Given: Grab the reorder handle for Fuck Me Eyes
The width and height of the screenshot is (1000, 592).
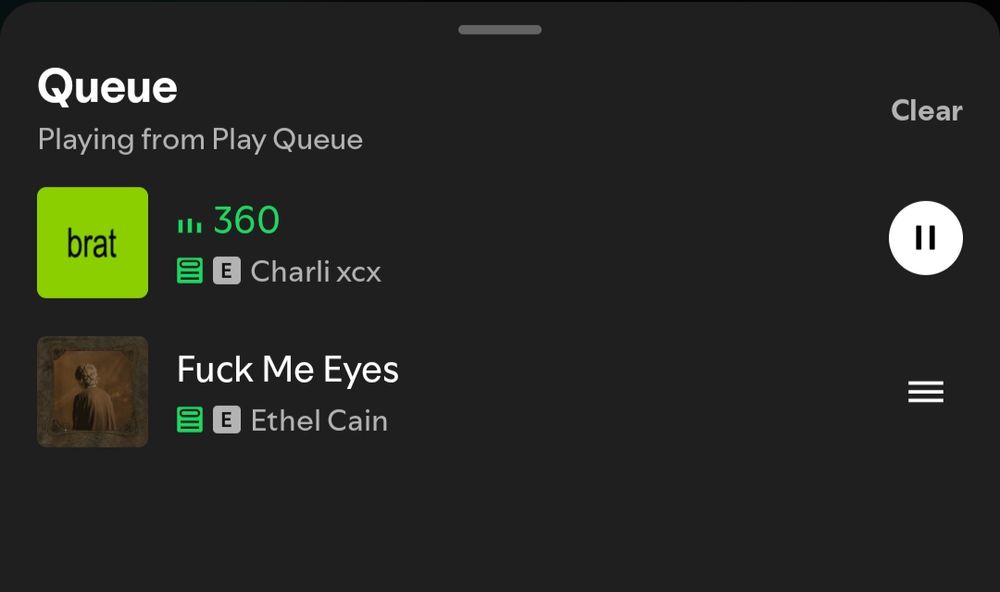Looking at the screenshot, I should click(x=925, y=390).
